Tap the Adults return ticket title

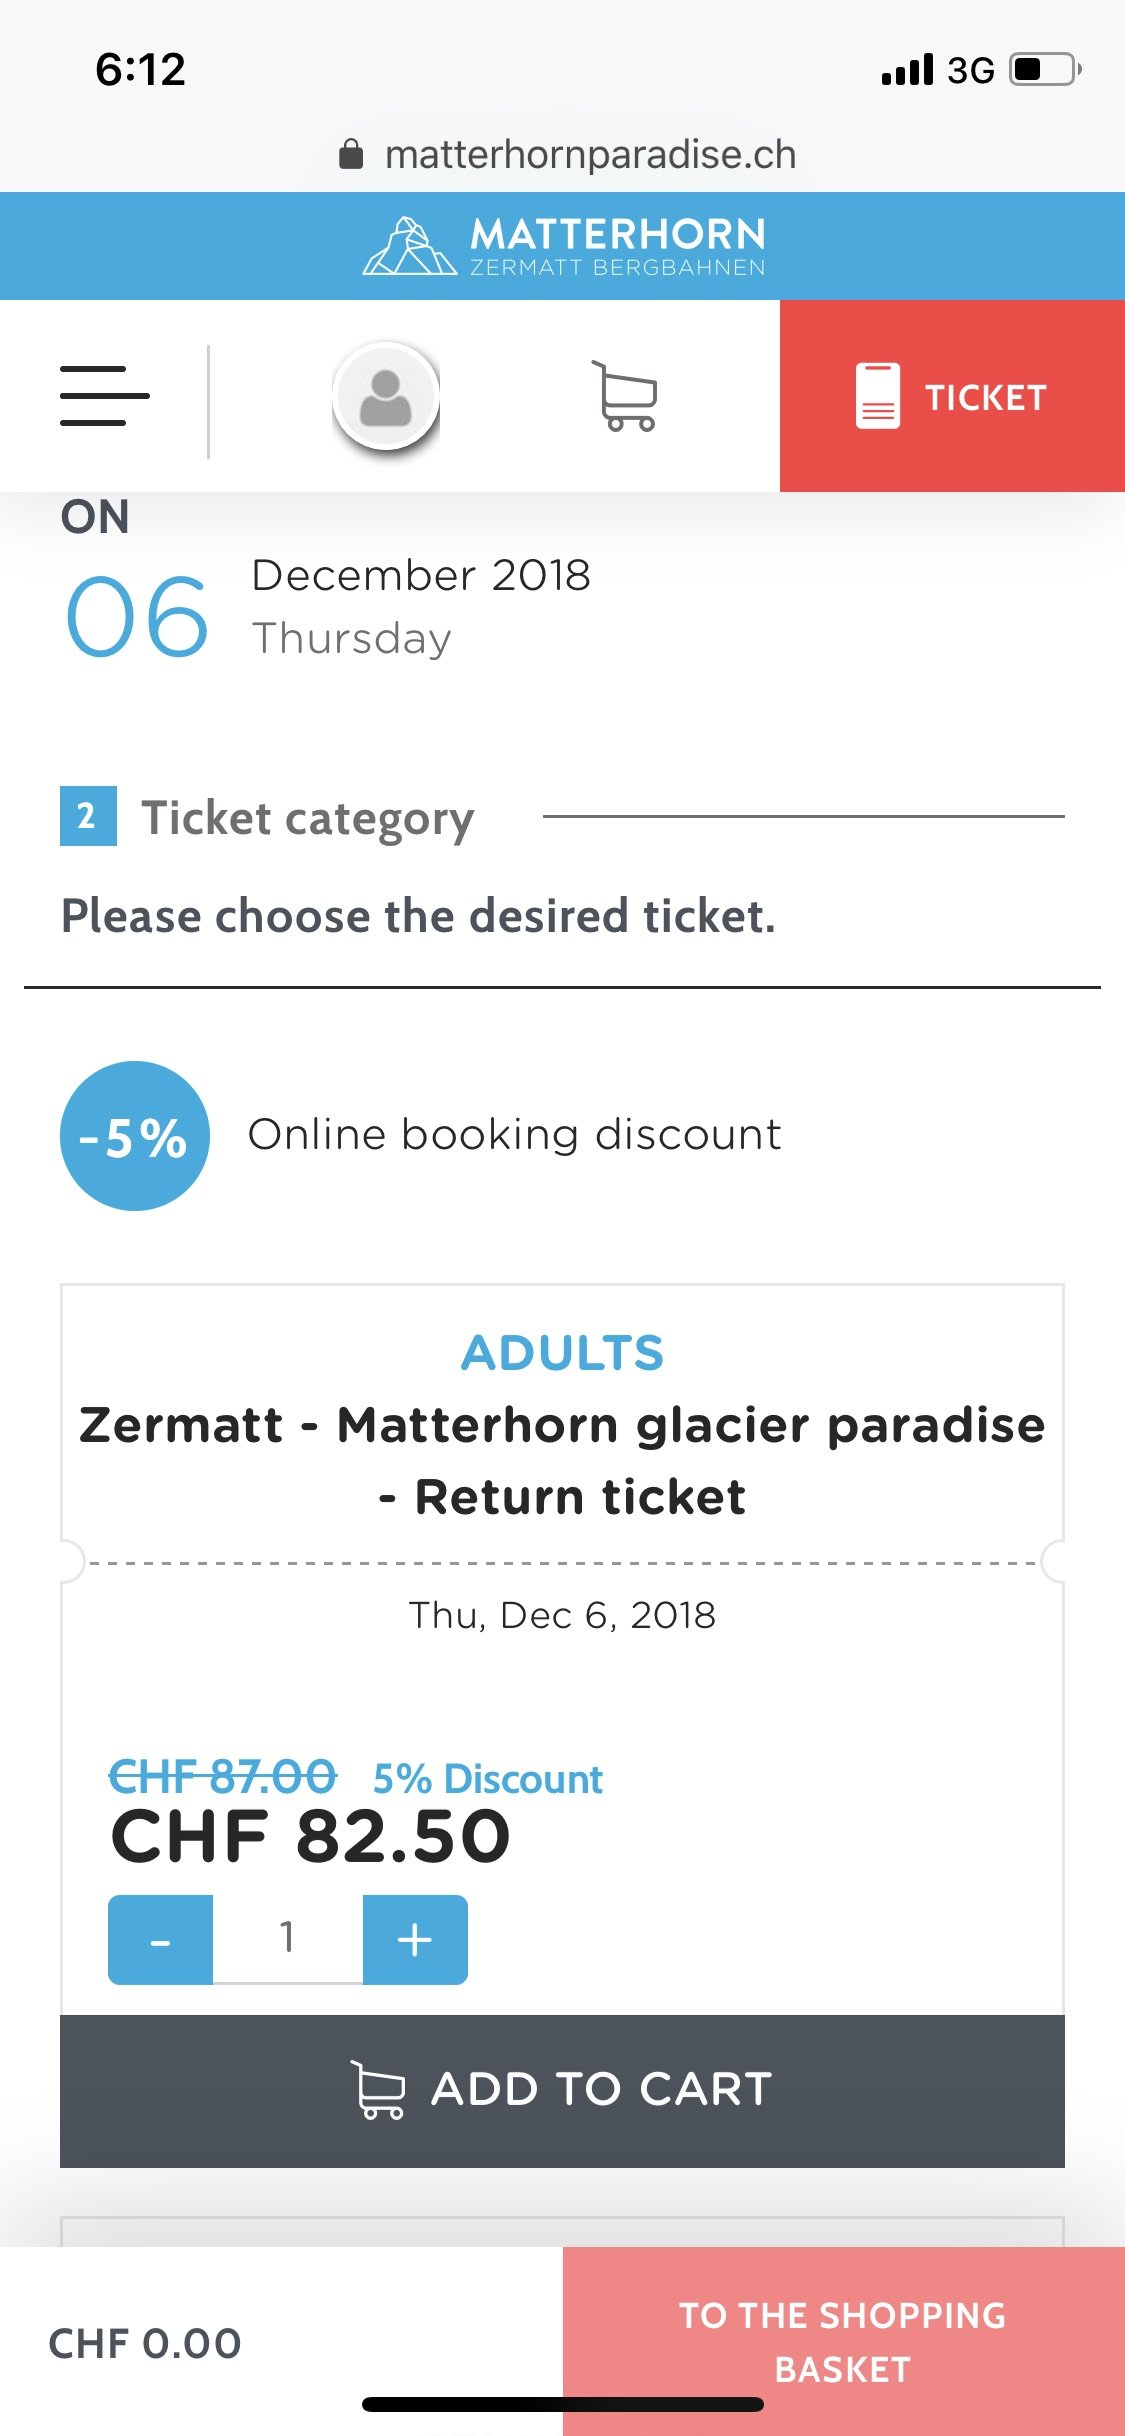562,1460
